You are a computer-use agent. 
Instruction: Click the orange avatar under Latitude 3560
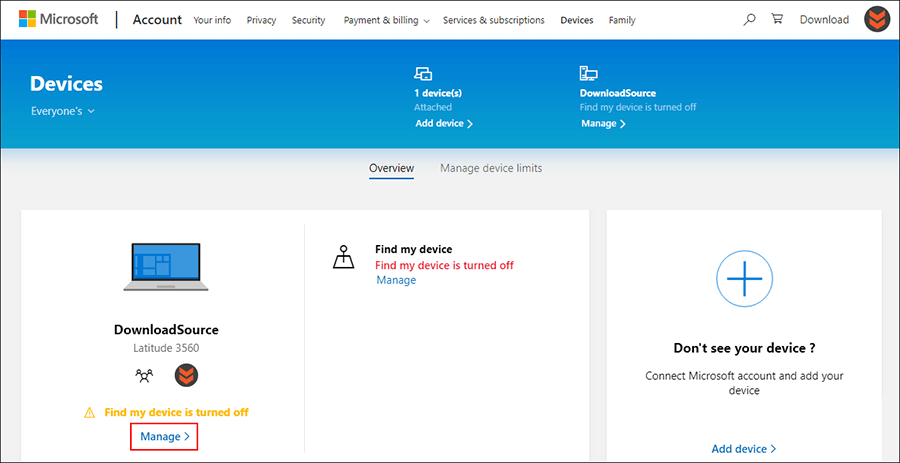point(186,375)
